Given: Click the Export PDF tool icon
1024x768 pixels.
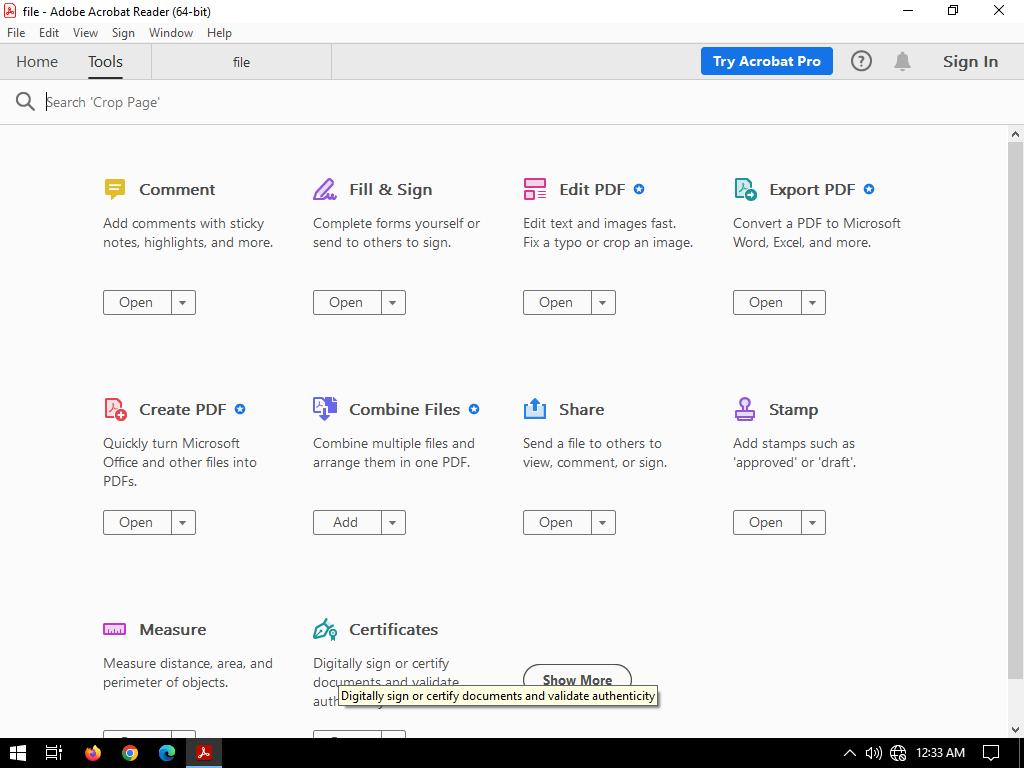Looking at the screenshot, I should point(745,189).
